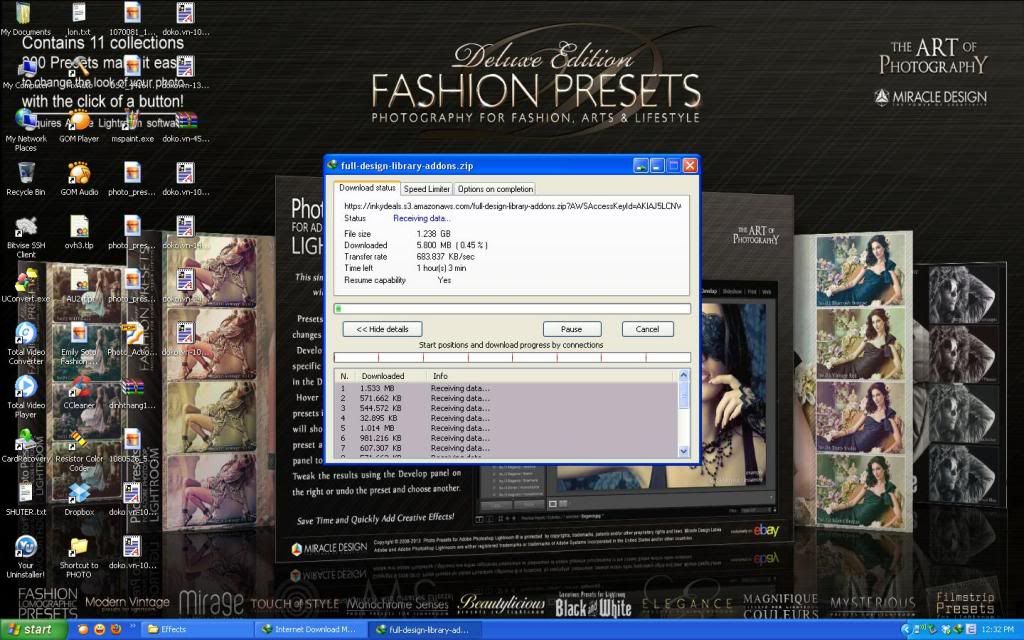Click the Hide details button
The height and width of the screenshot is (640, 1024).
(383, 329)
